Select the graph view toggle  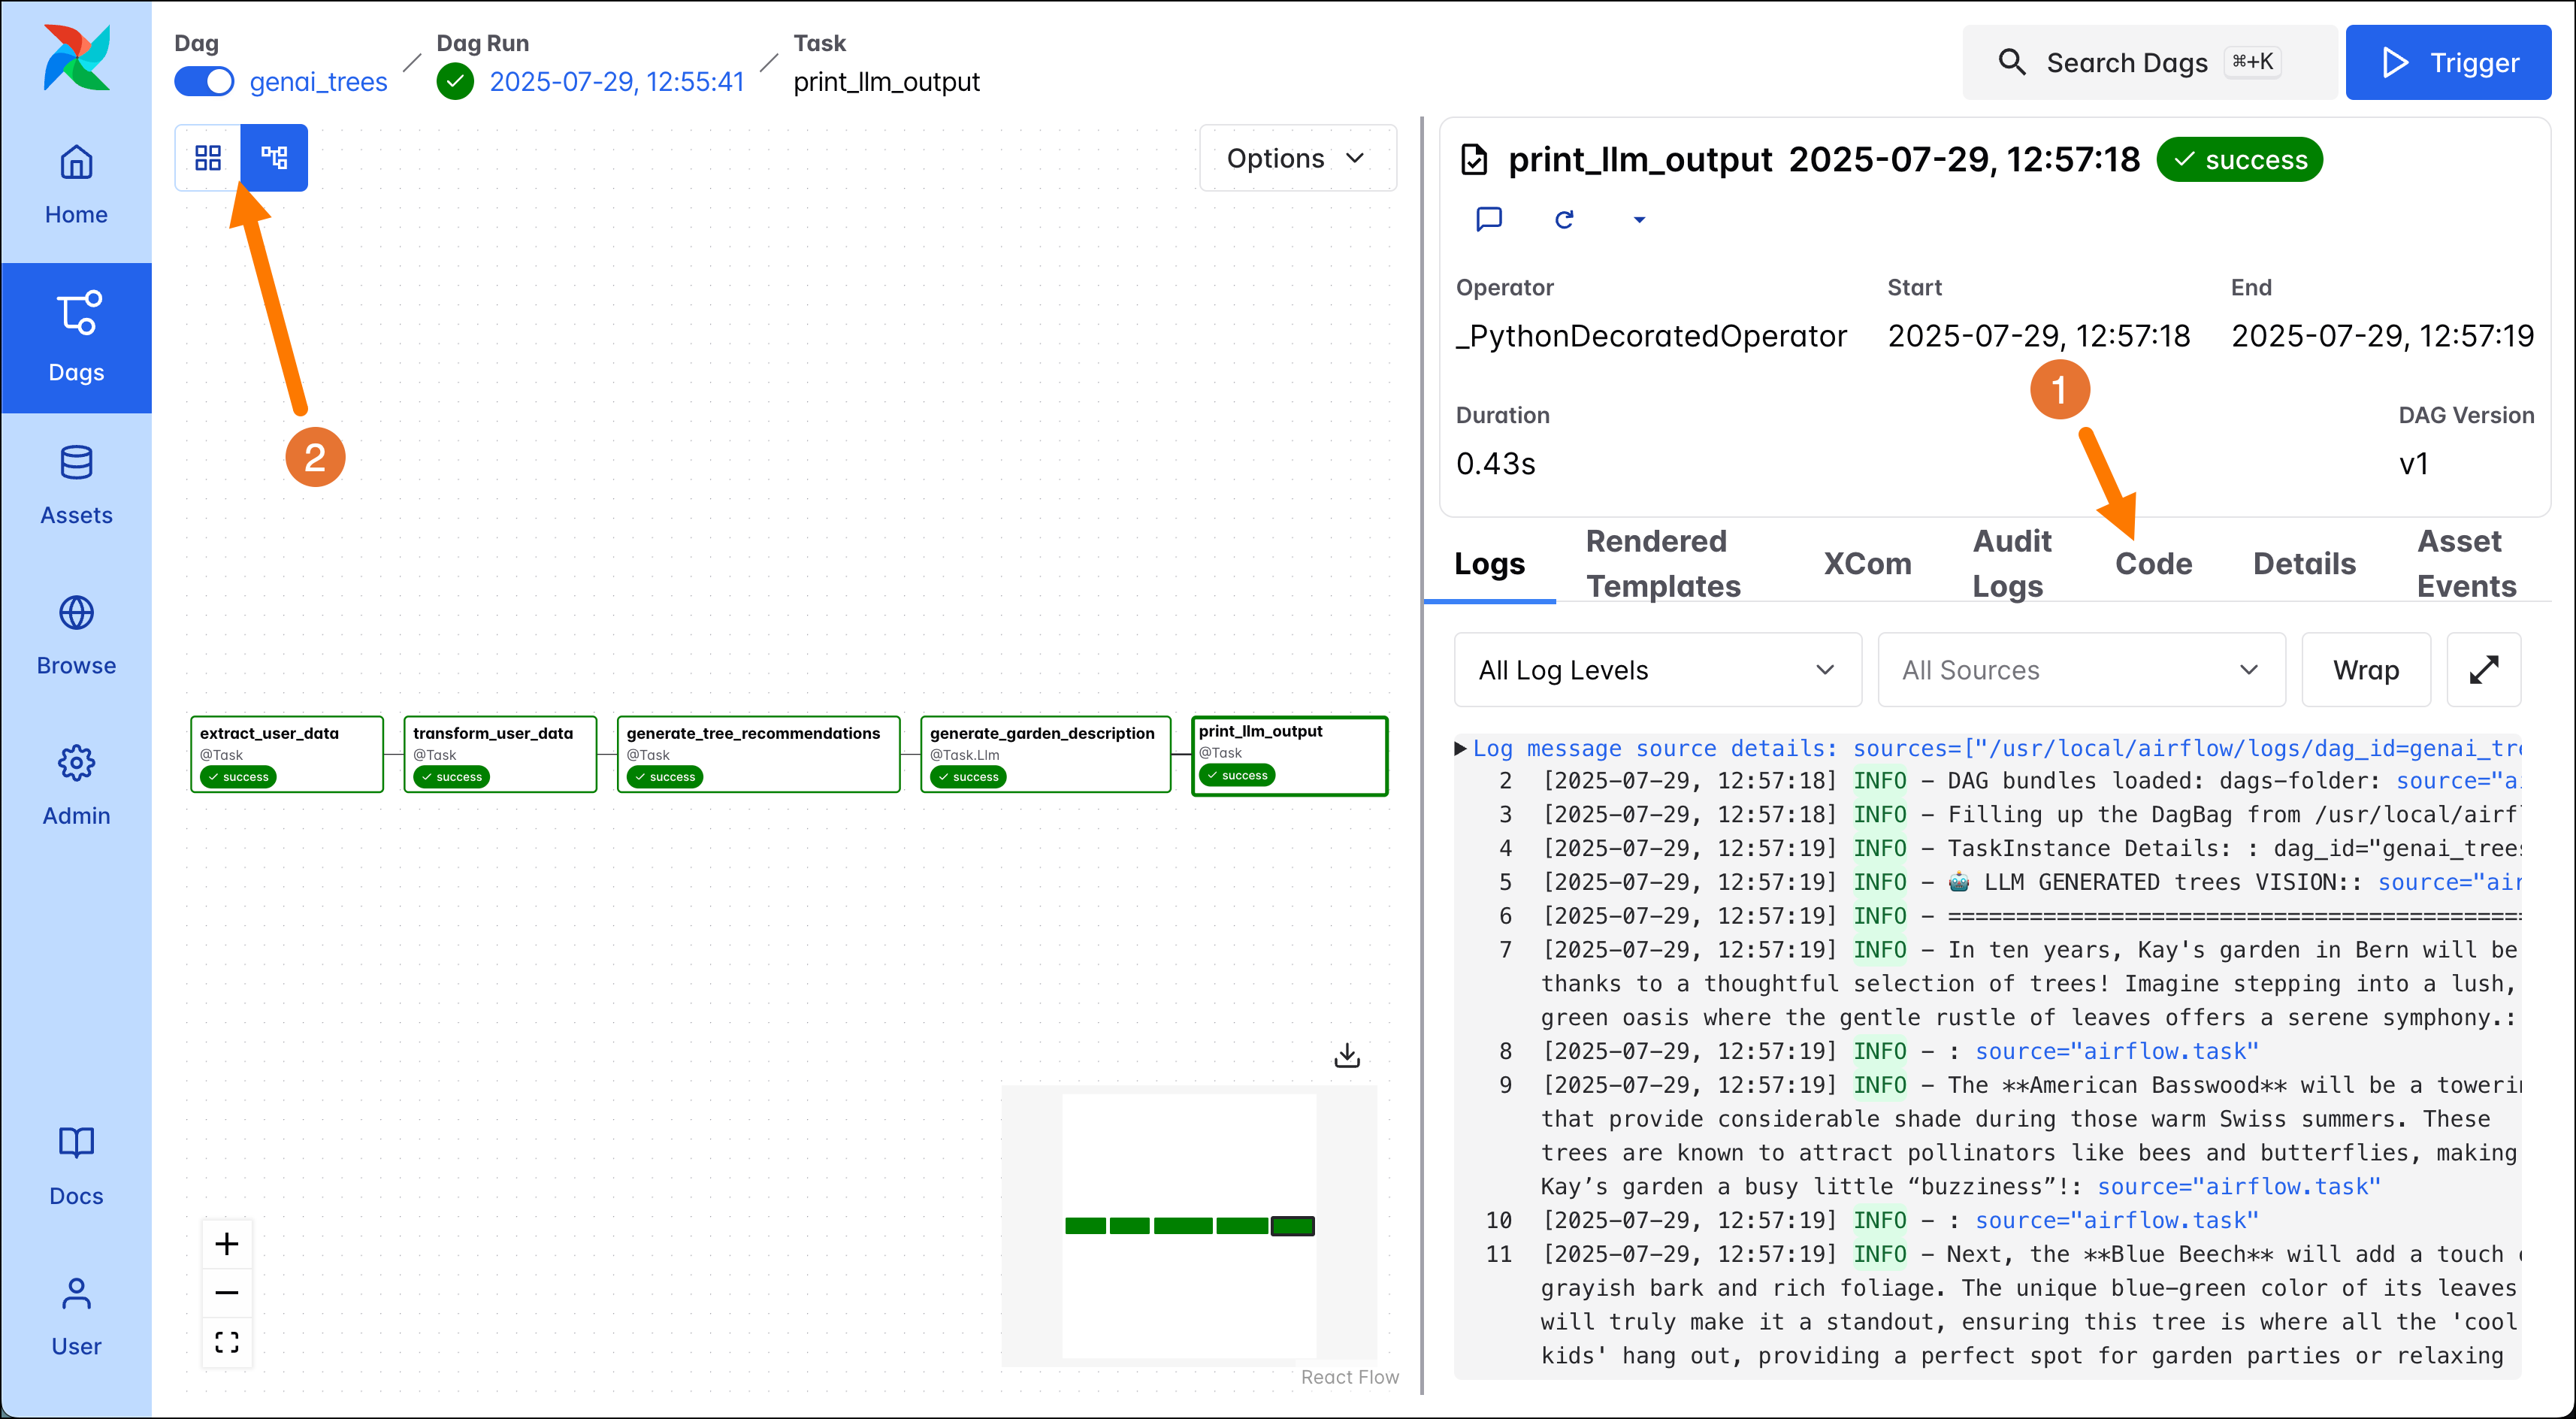pos(273,157)
